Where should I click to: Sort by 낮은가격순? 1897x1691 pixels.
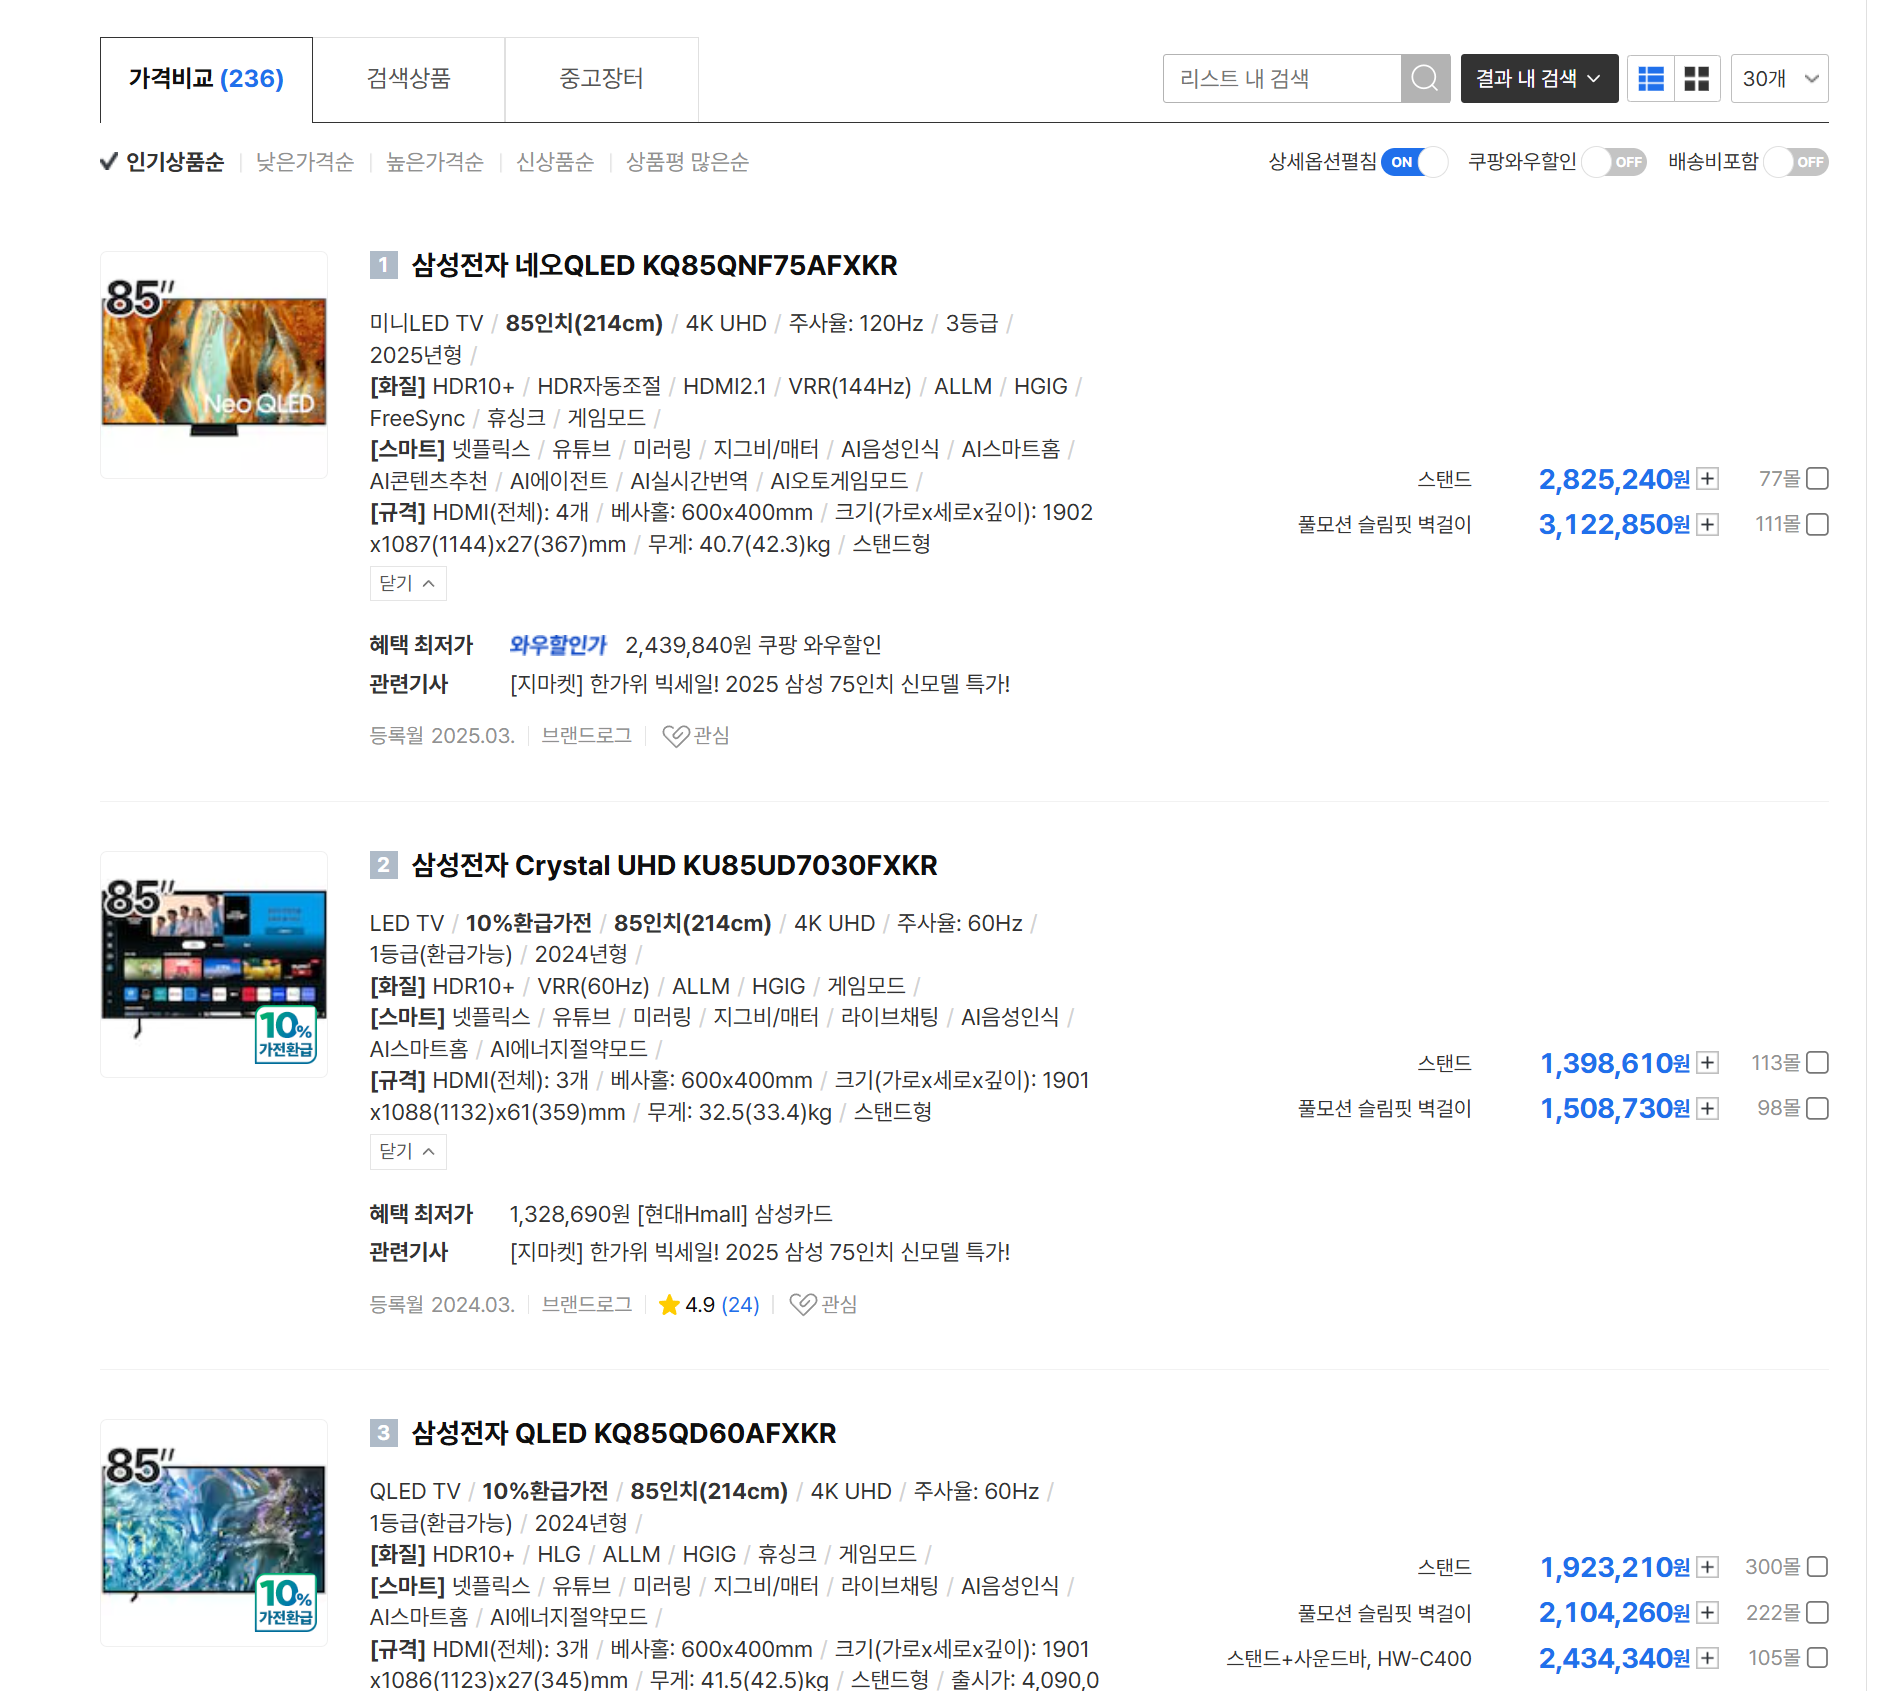pyautogui.click(x=305, y=162)
